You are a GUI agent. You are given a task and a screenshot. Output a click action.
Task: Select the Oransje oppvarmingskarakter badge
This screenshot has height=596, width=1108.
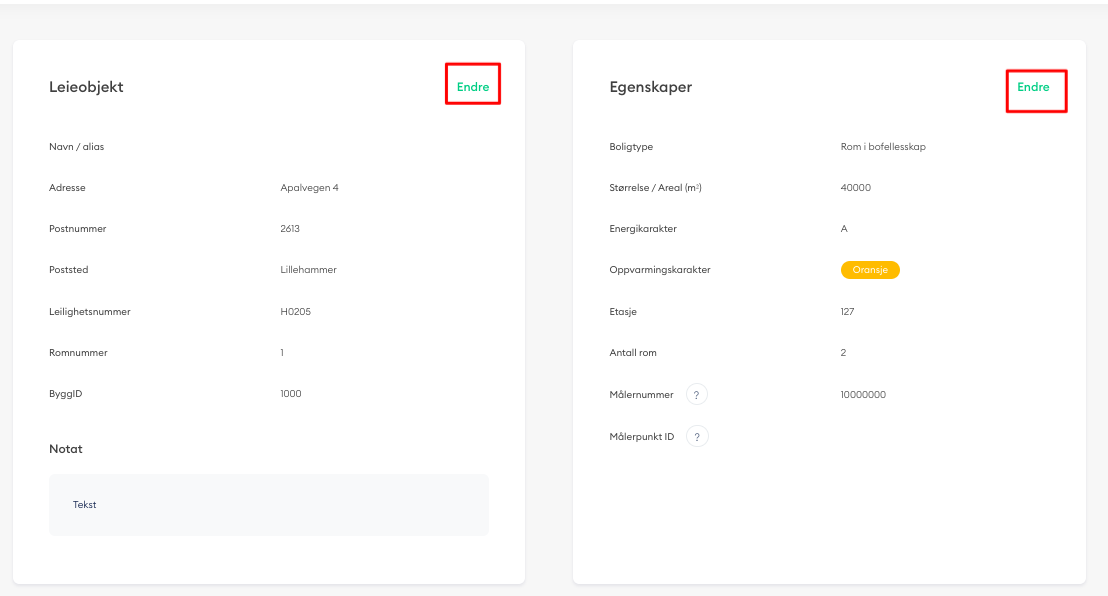870,269
